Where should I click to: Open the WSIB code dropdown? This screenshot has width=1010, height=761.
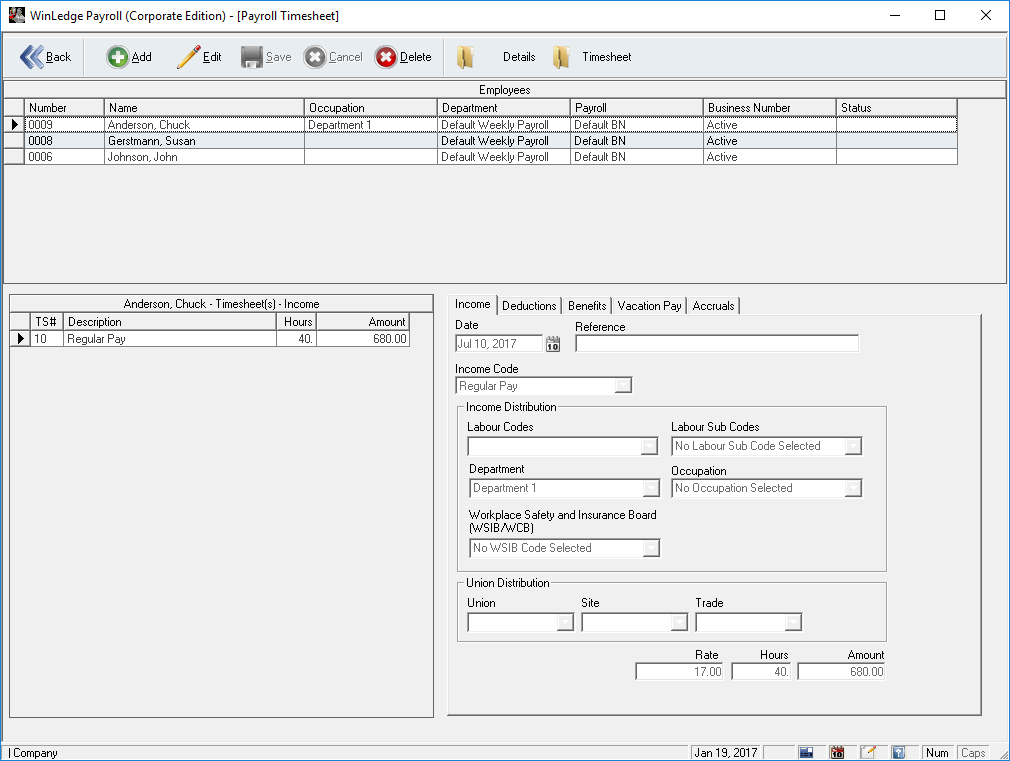(x=651, y=548)
